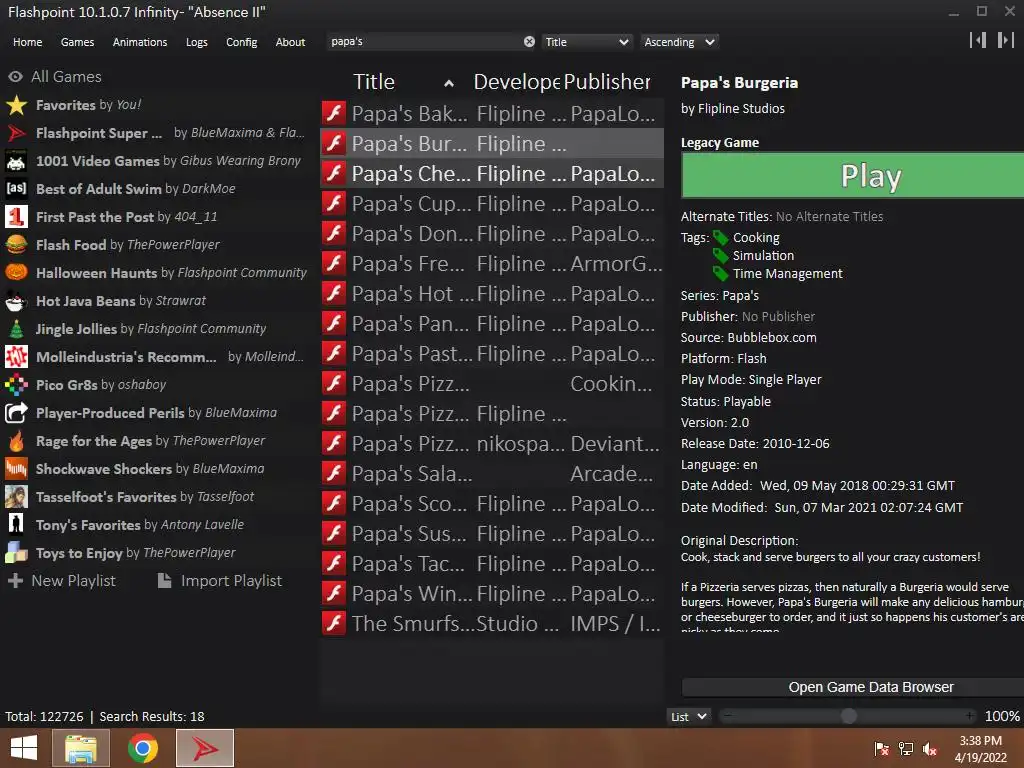Select the Papa's Pizz... nikospa... row
1024x768 pixels.
click(x=492, y=443)
